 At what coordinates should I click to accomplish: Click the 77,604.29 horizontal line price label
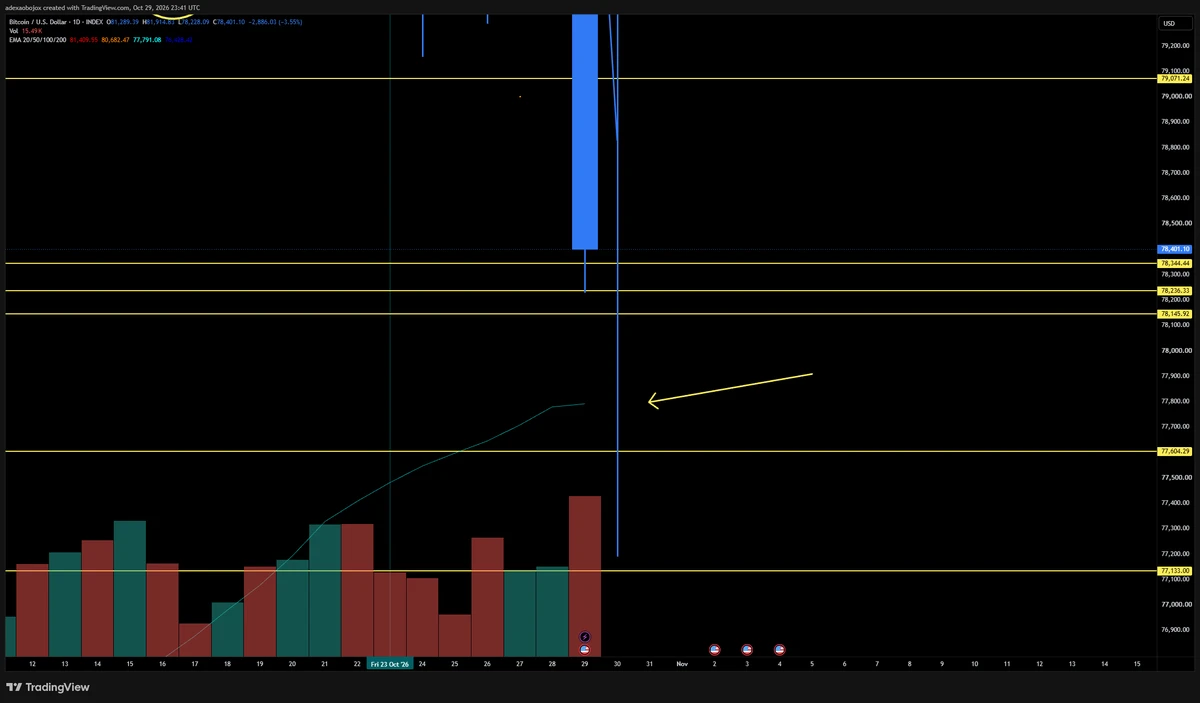(x=1174, y=451)
